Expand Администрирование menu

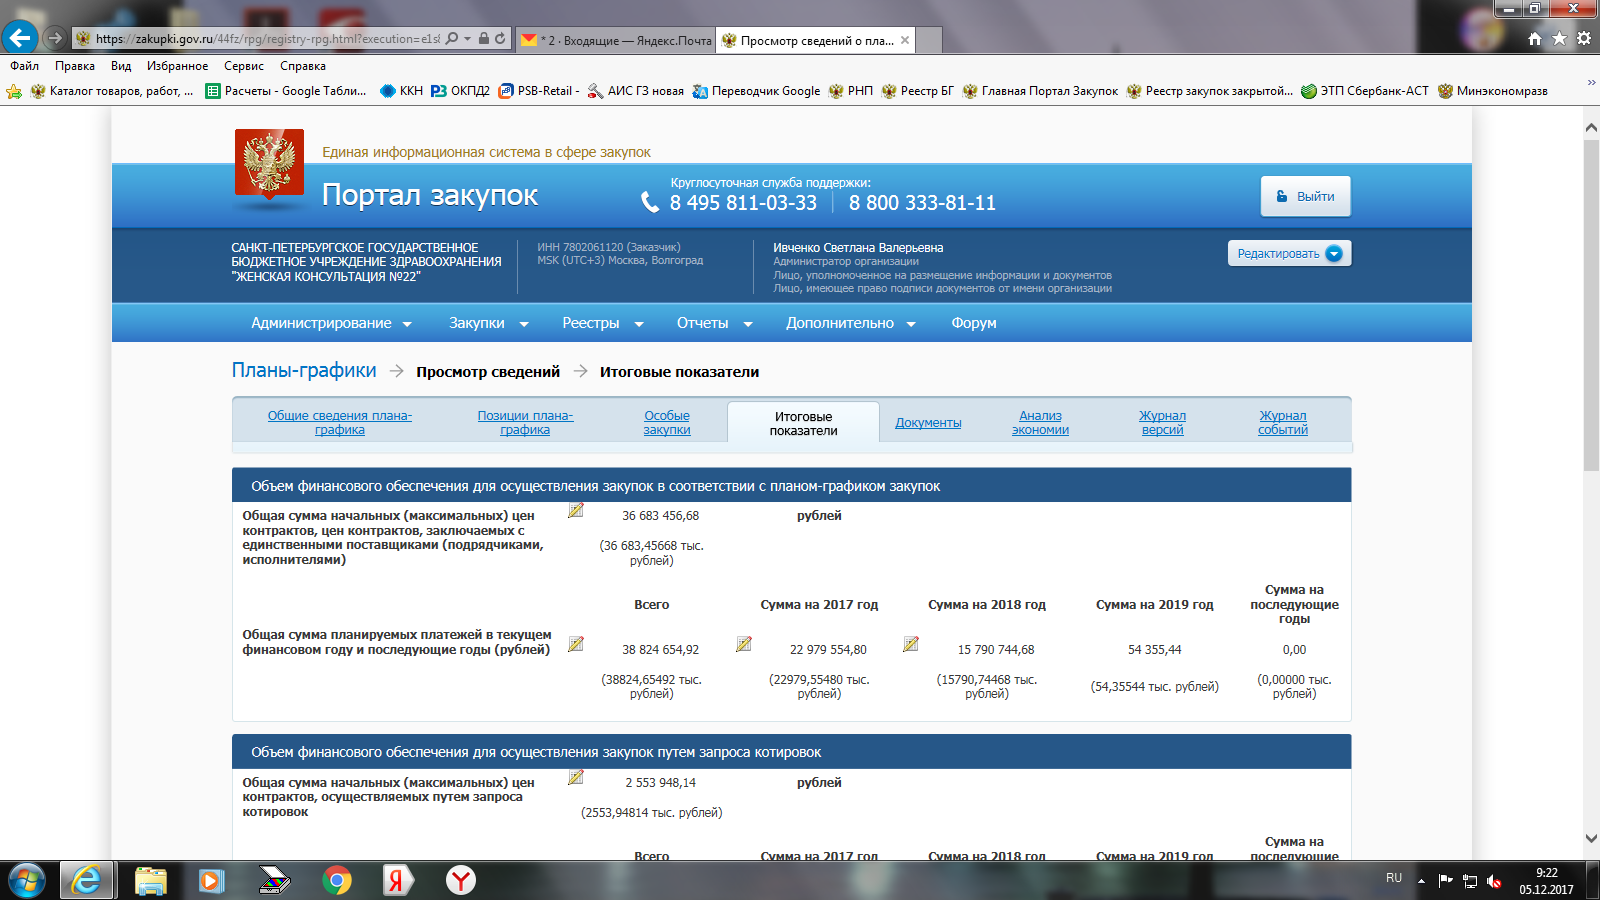[332, 323]
